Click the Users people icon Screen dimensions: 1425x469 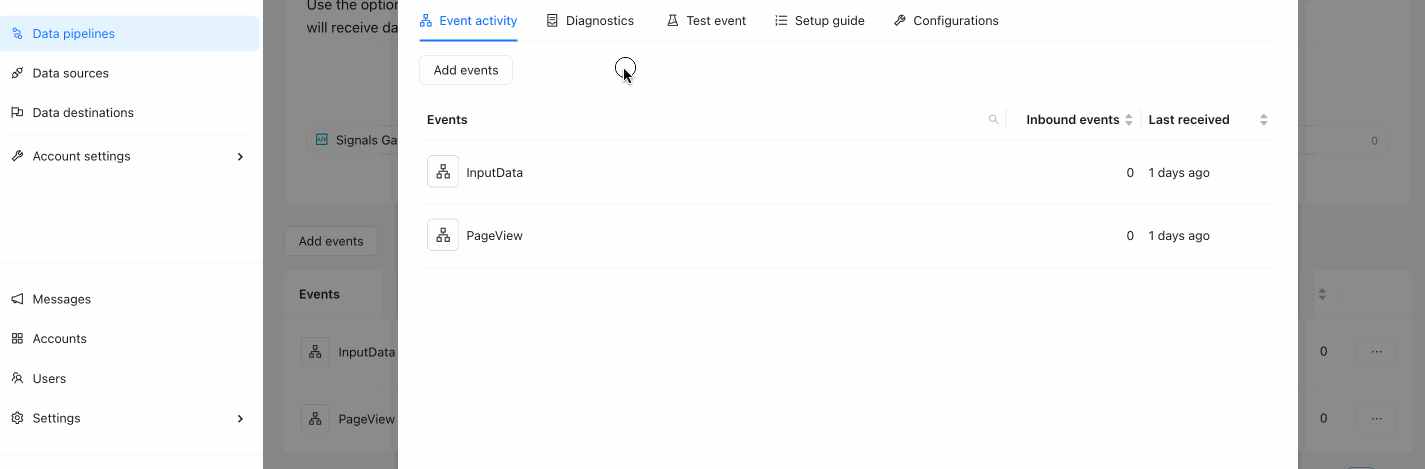coord(17,379)
